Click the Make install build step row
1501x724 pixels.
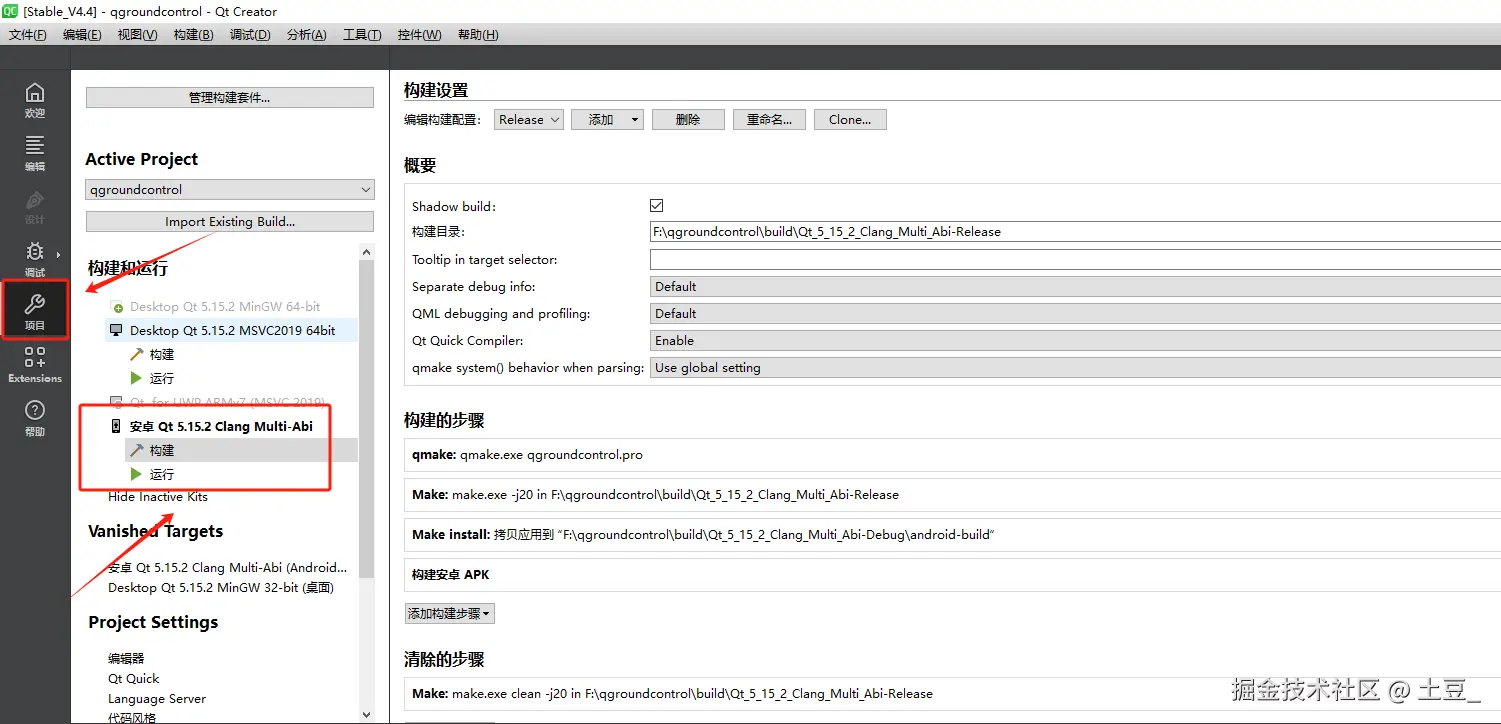tap(952, 534)
